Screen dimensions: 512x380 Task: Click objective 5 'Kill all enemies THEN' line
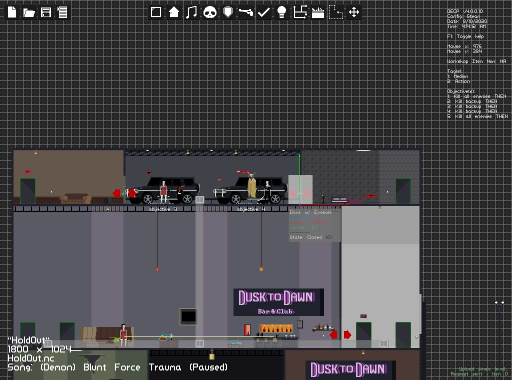tap(477, 116)
